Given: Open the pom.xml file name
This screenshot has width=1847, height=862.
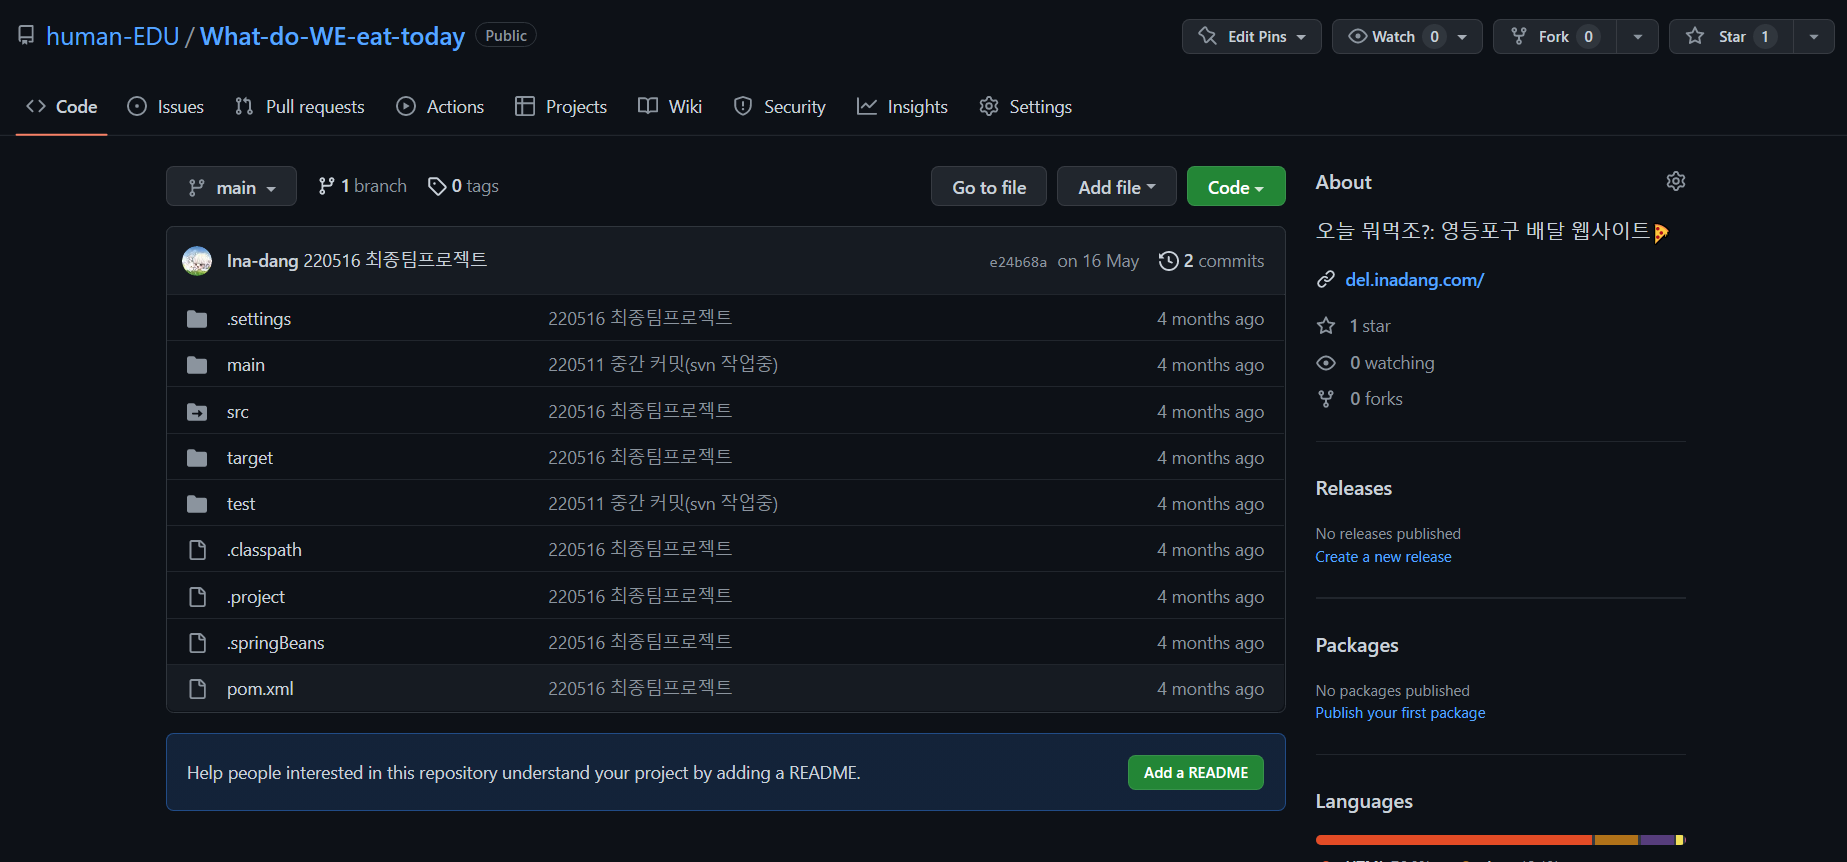Looking at the screenshot, I should tap(260, 689).
